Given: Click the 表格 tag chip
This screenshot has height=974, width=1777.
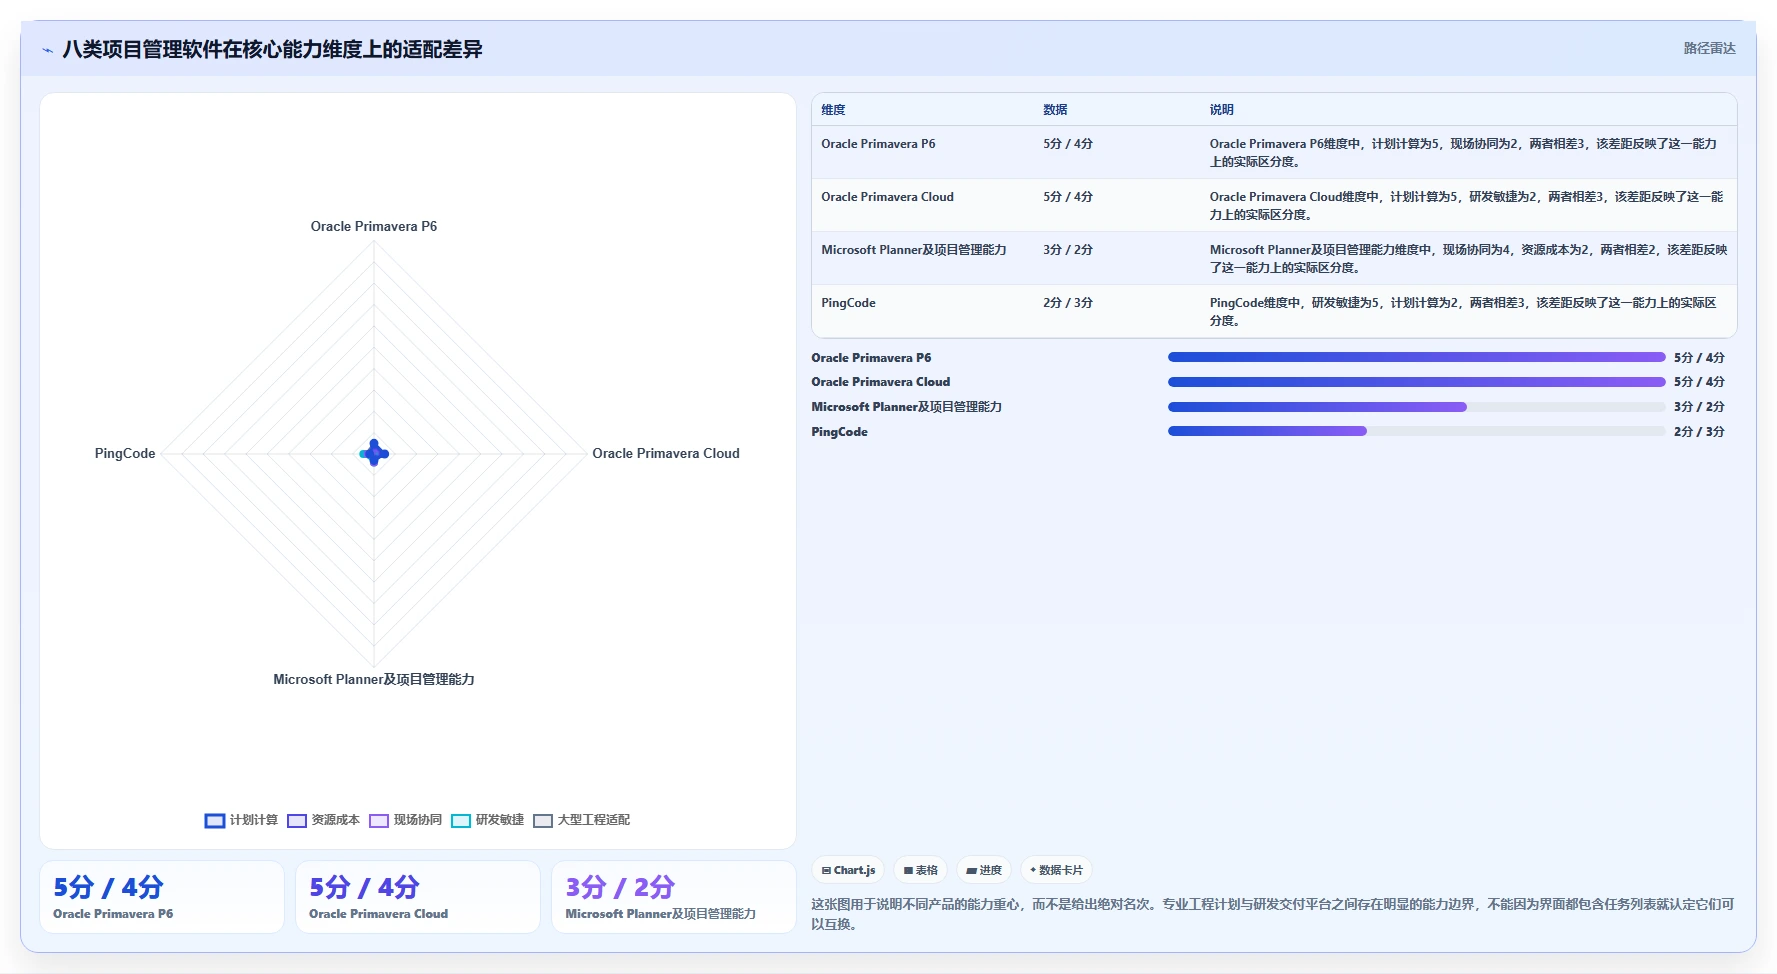Looking at the screenshot, I should [x=920, y=870].
